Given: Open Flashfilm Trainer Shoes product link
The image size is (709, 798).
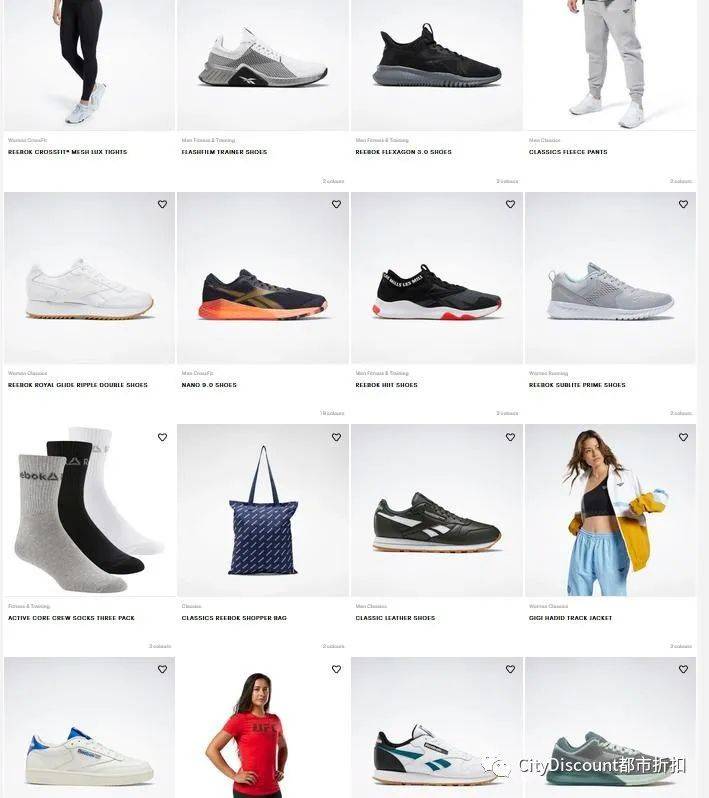Looking at the screenshot, I should click(224, 152).
